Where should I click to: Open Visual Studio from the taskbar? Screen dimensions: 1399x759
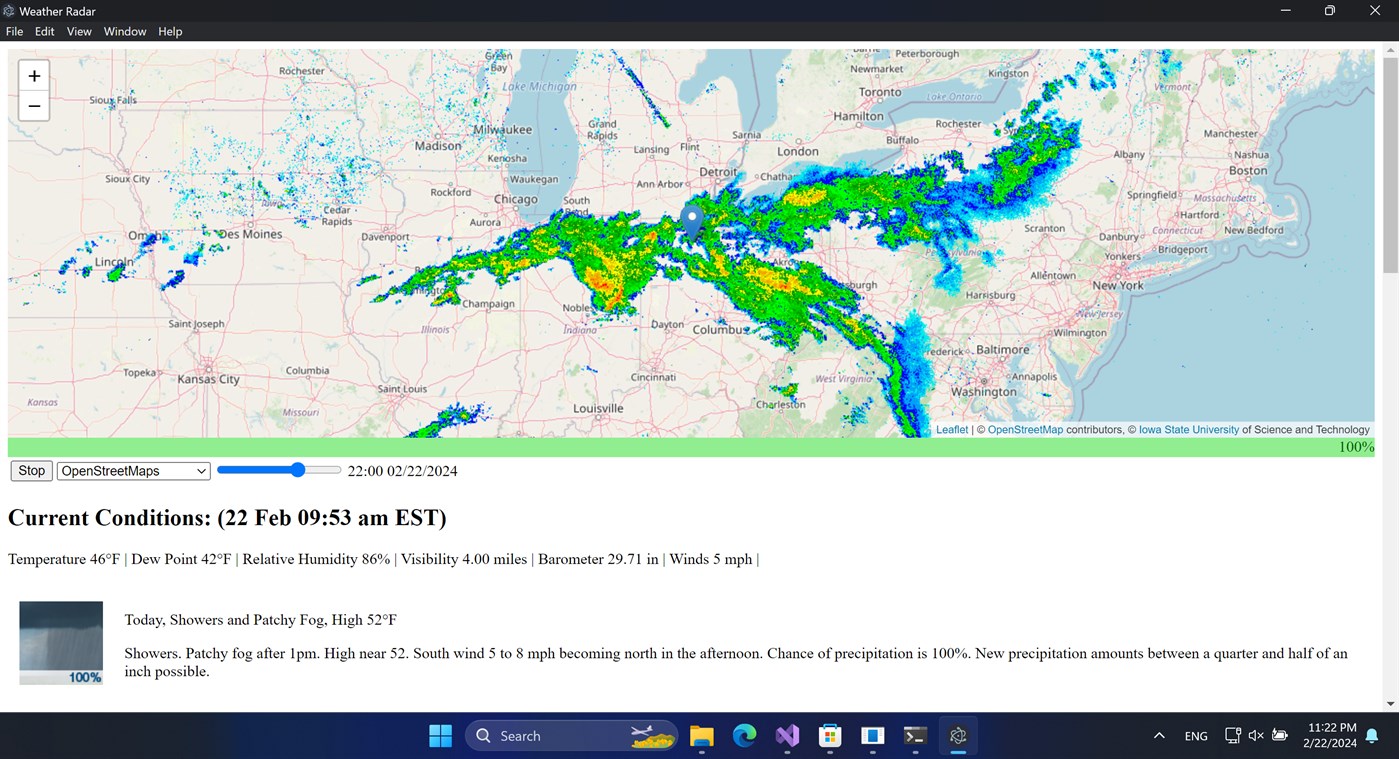[786, 735]
